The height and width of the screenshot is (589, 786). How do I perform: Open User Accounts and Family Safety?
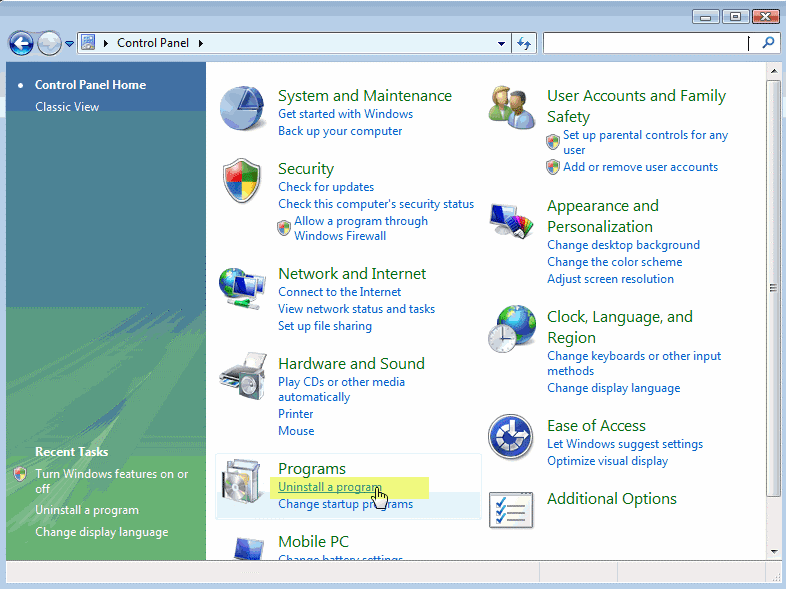click(637, 106)
